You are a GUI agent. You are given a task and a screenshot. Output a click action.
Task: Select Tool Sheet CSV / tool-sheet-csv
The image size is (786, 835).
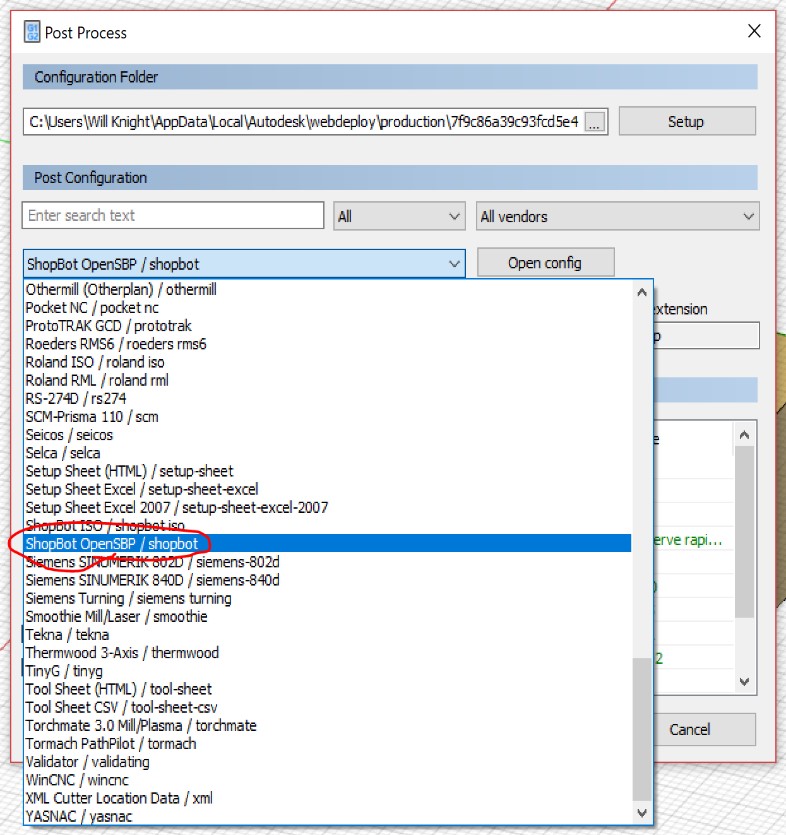[x=328, y=707]
